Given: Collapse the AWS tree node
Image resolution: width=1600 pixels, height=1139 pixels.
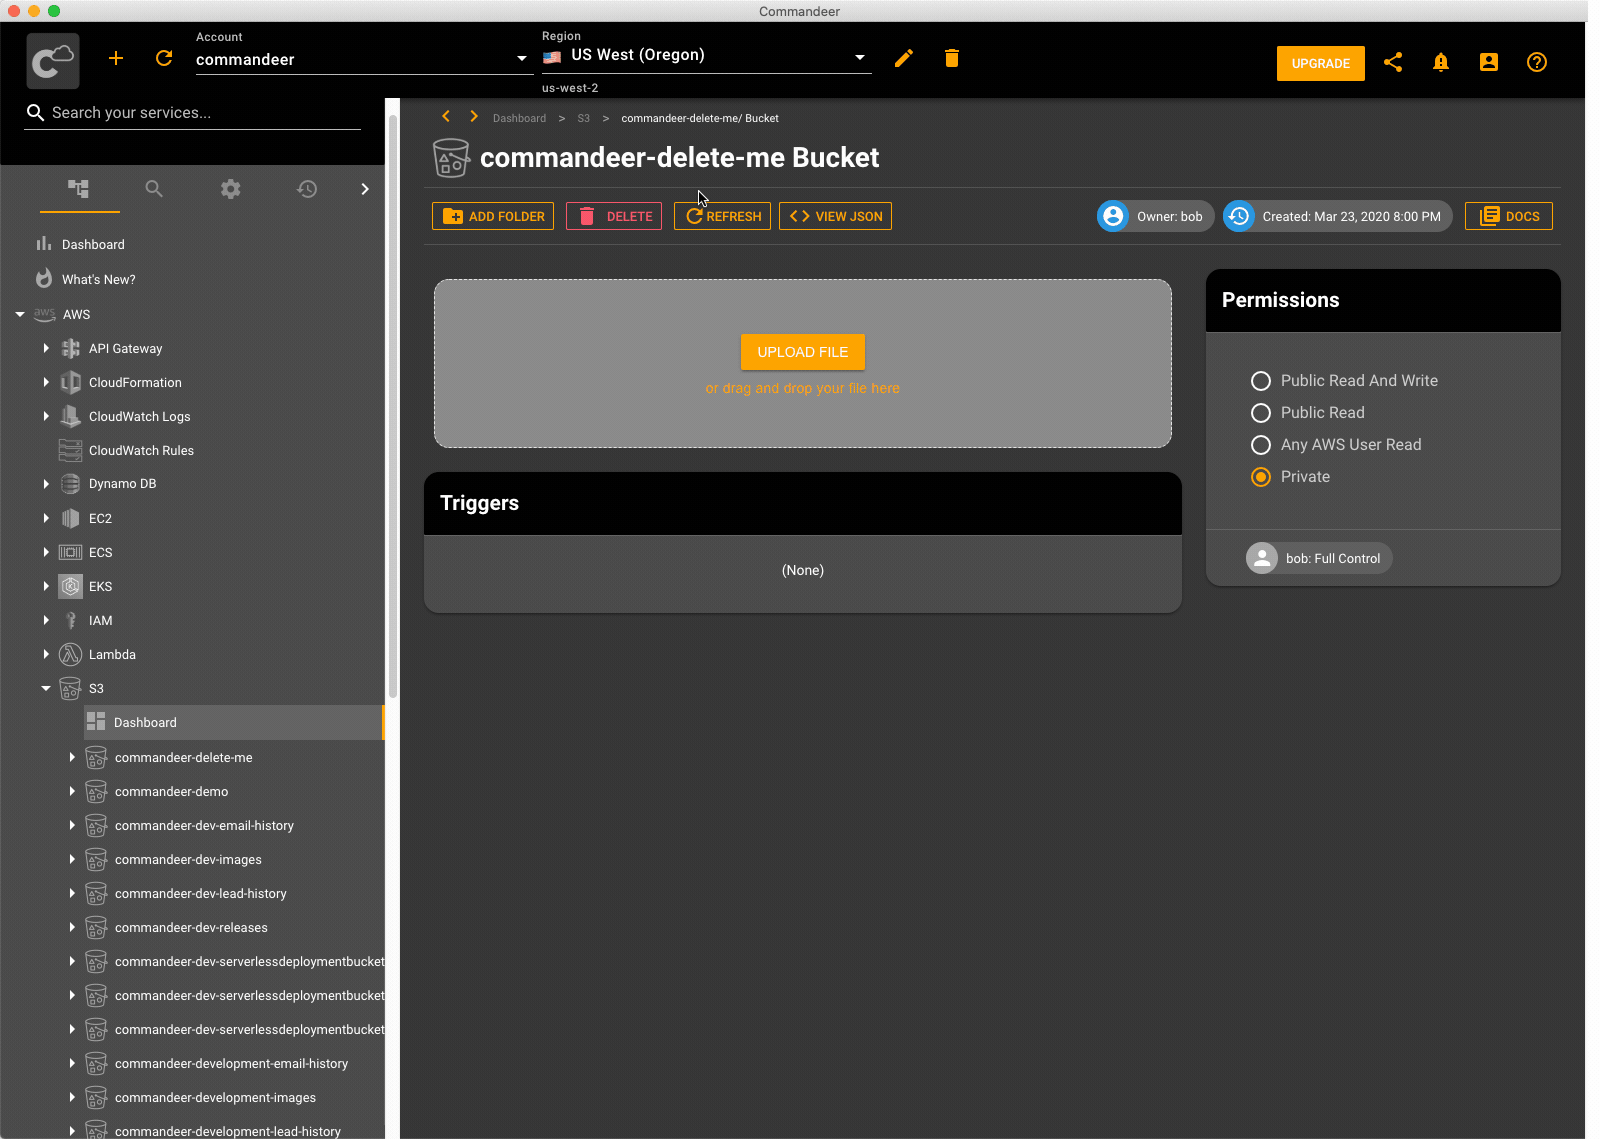Looking at the screenshot, I should click(20, 314).
